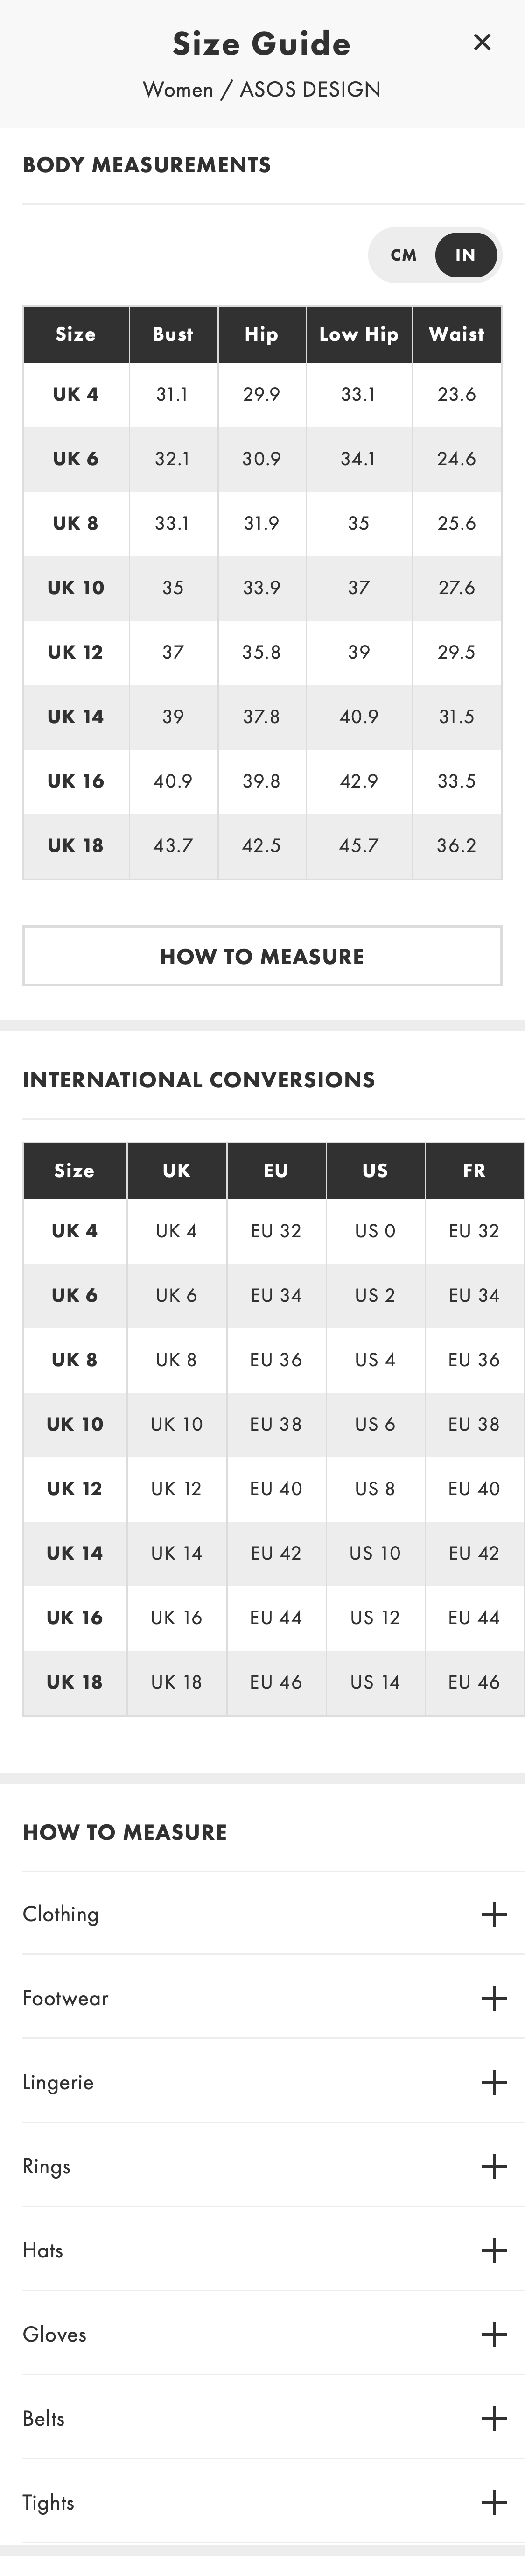
Task: Expand the Rings section plus icon
Action: [x=493, y=2166]
